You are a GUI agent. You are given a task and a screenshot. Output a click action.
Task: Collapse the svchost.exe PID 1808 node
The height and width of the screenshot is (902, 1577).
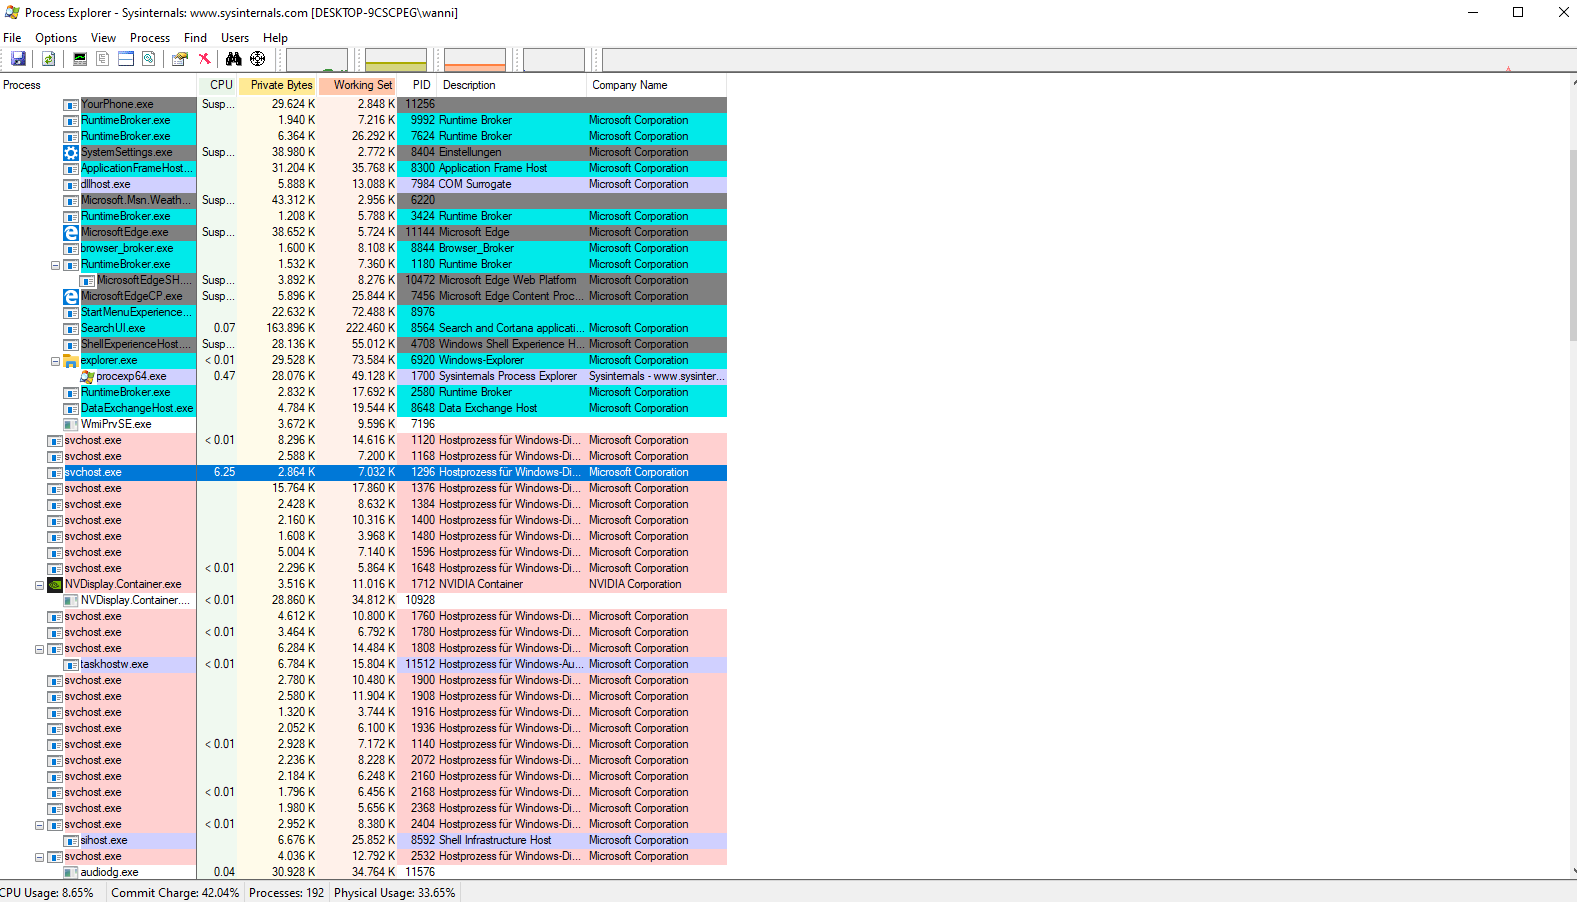click(39, 649)
